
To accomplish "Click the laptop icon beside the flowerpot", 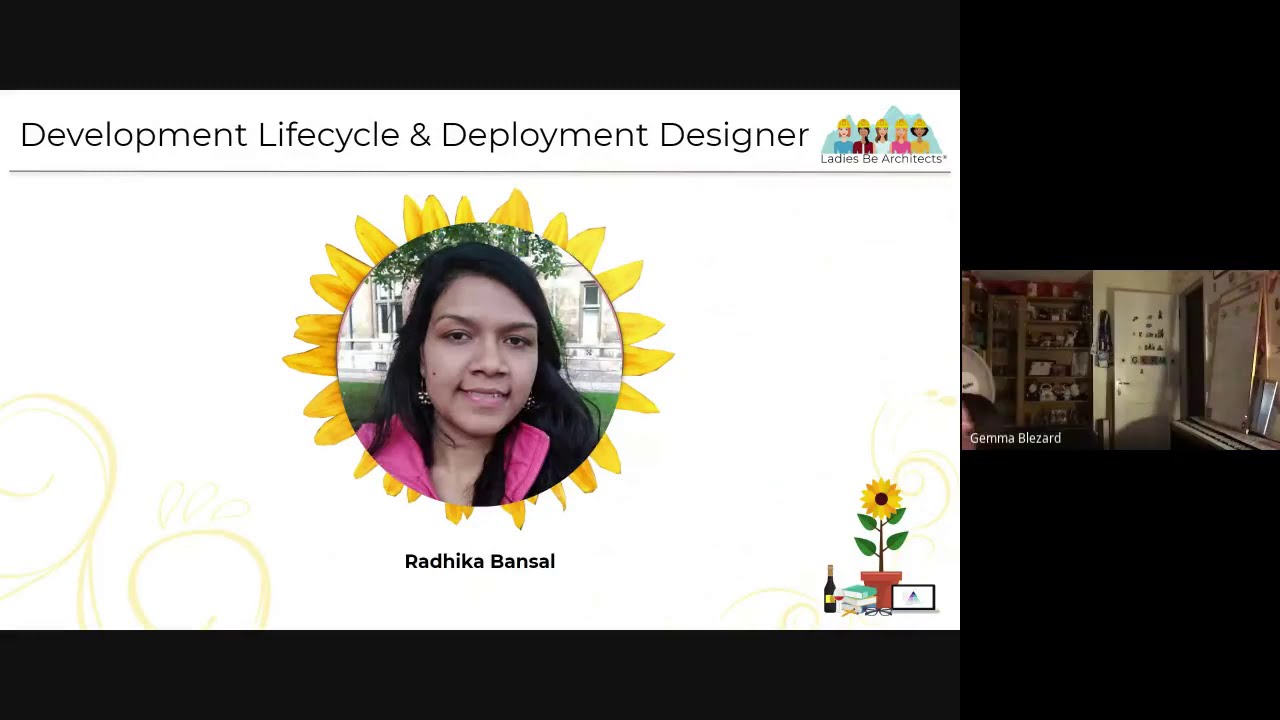I will click(x=913, y=598).
